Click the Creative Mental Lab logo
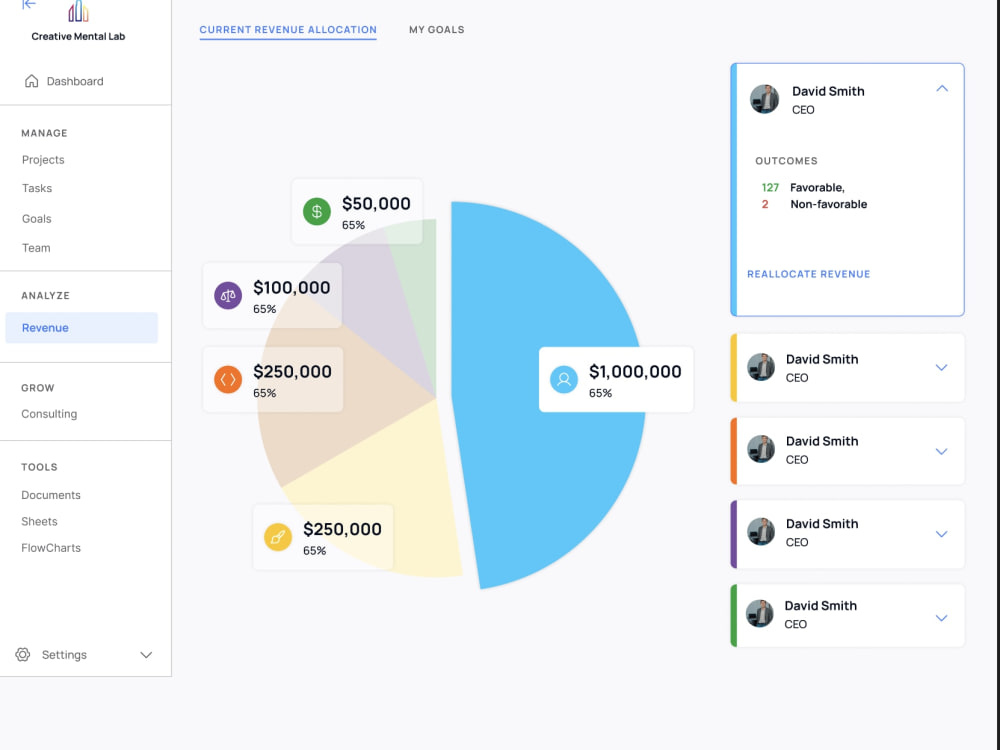Image resolution: width=1000 pixels, height=750 pixels. pos(78,11)
